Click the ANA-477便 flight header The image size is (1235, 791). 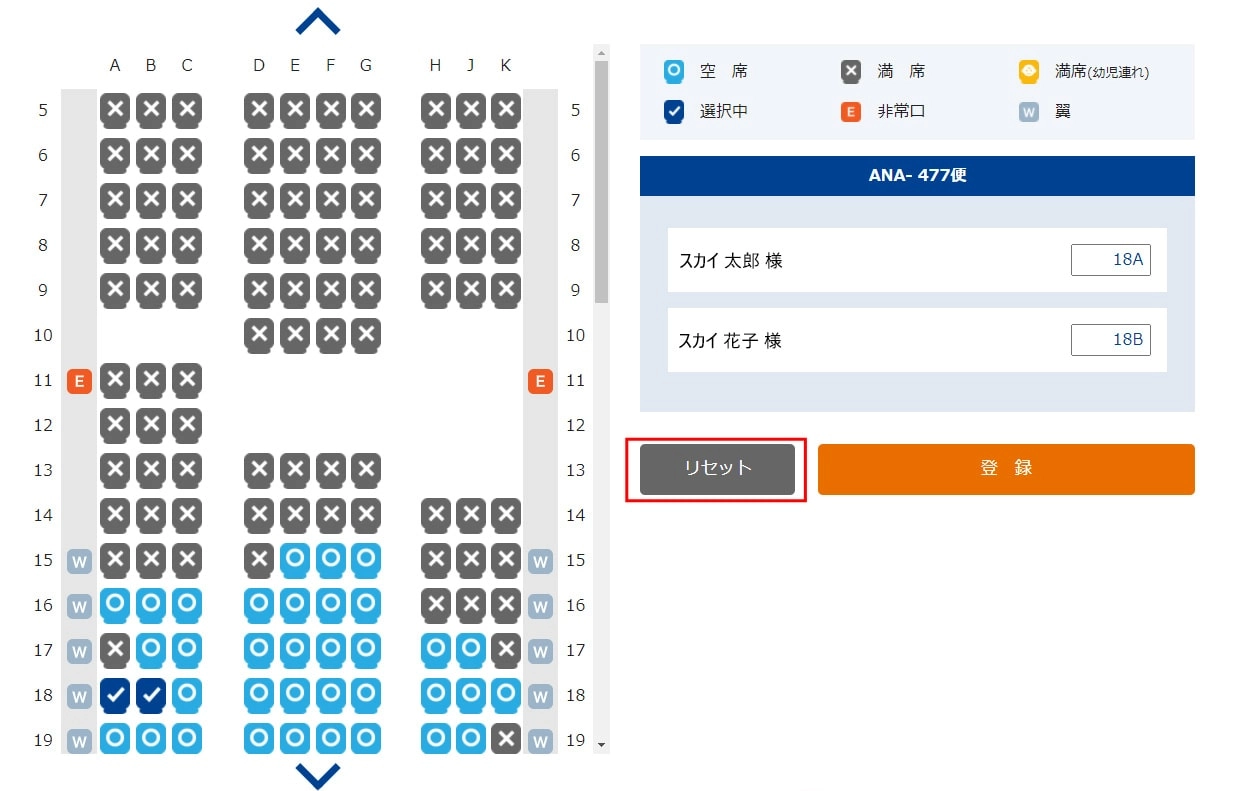click(x=917, y=176)
